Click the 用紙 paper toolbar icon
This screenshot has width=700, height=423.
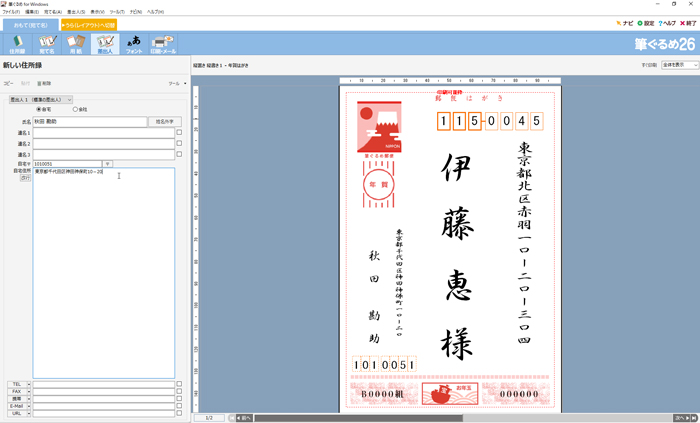(76, 43)
